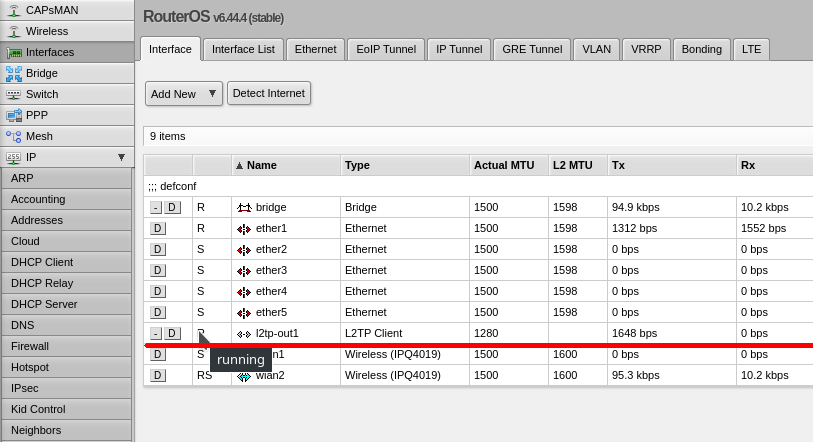Open the GRE Tunnel tab
Screen dimensions: 813x442
click(532, 49)
